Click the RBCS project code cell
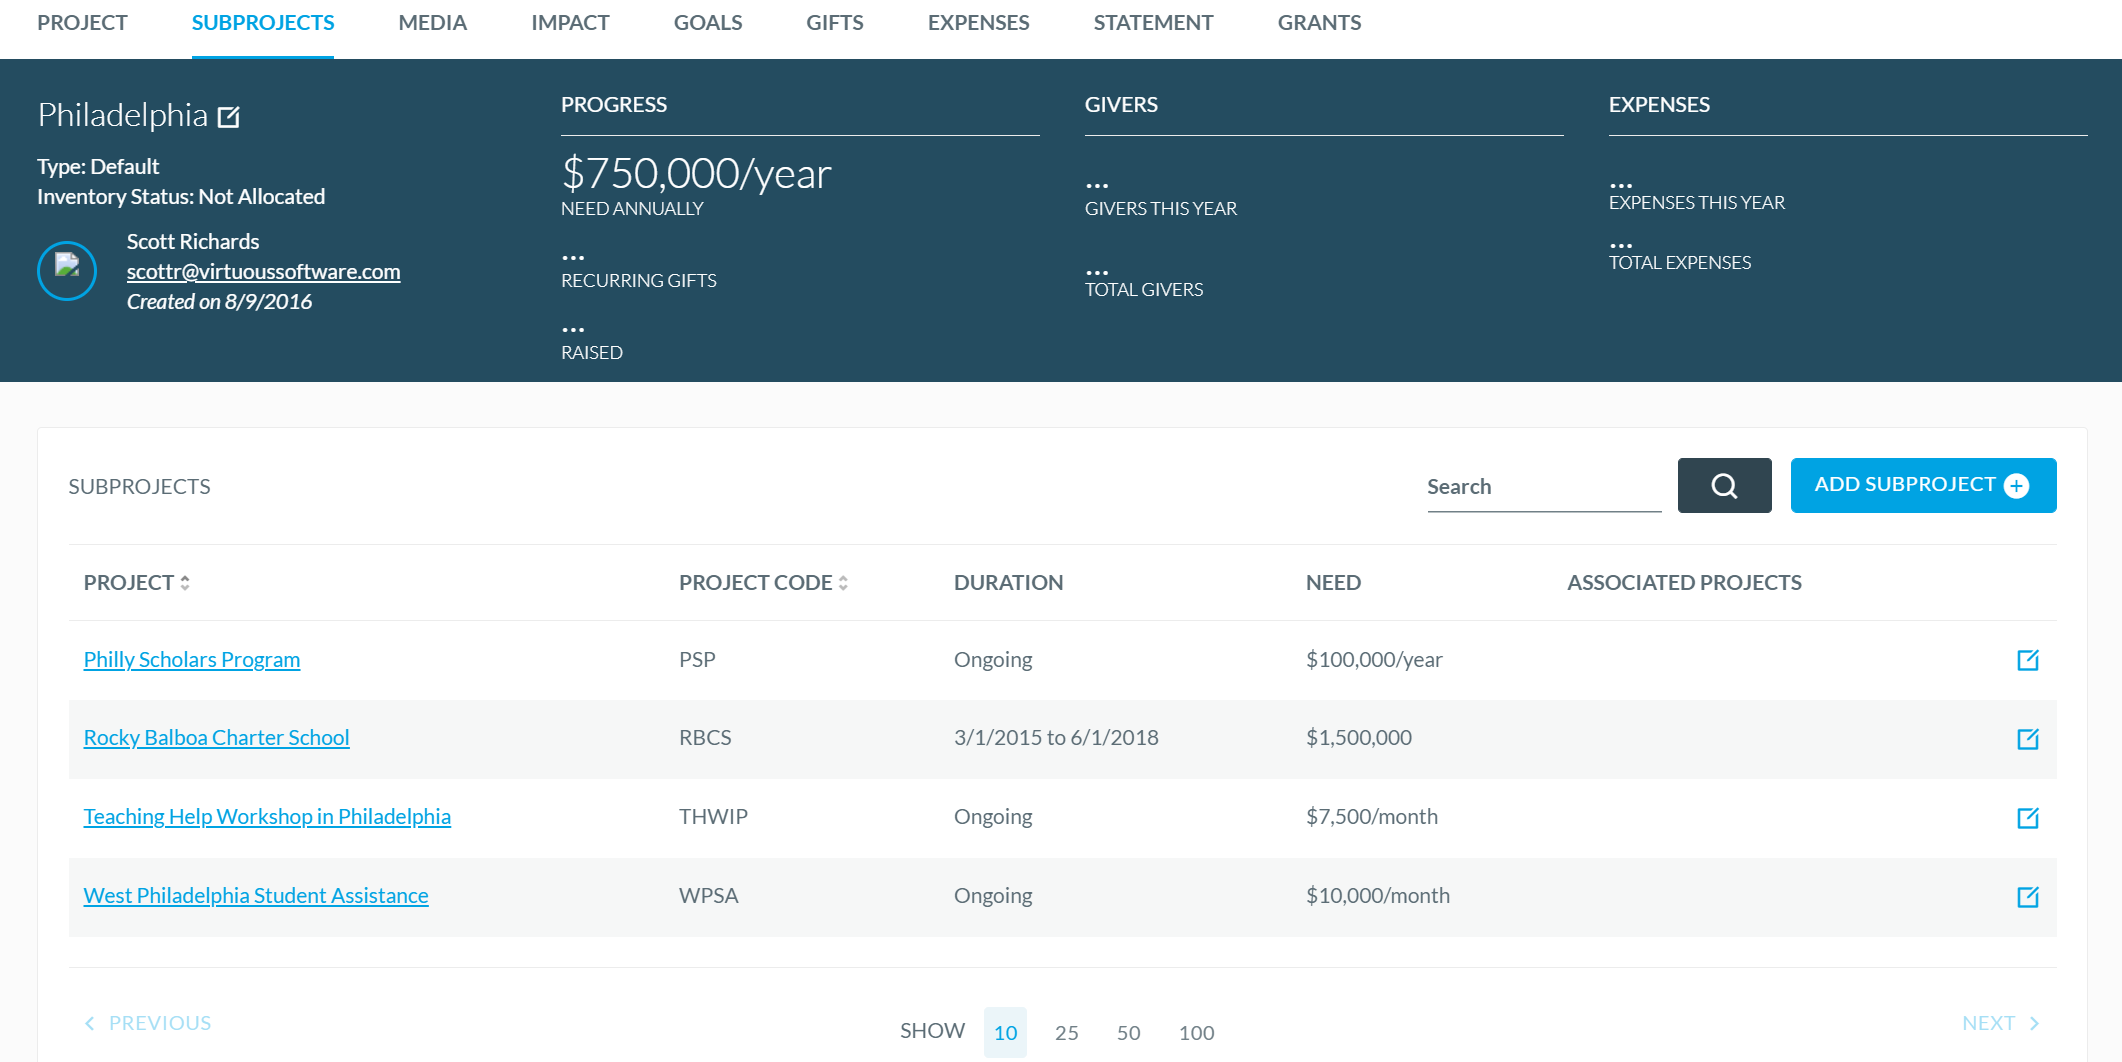 pyautogui.click(x=705, y=738)
